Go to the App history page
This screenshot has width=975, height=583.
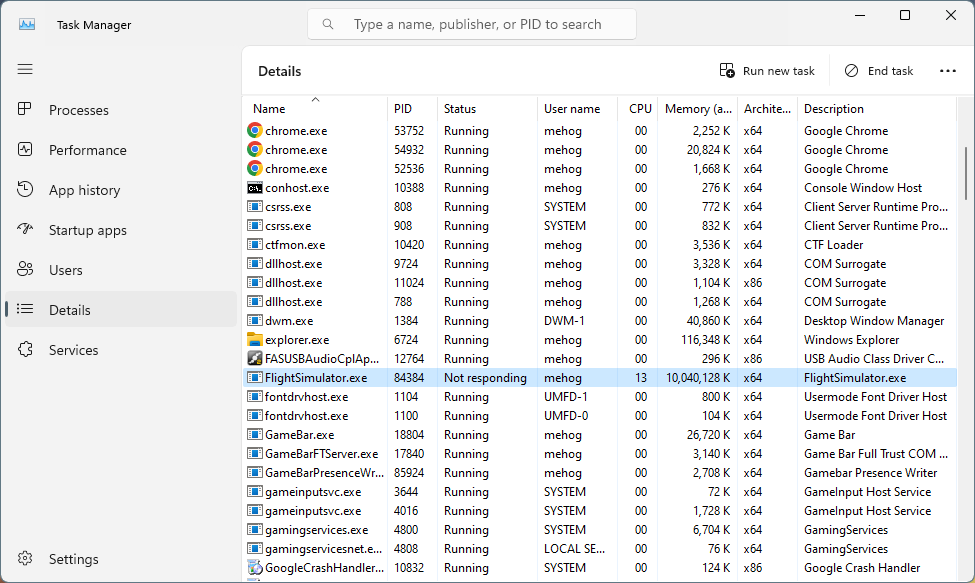121,190
